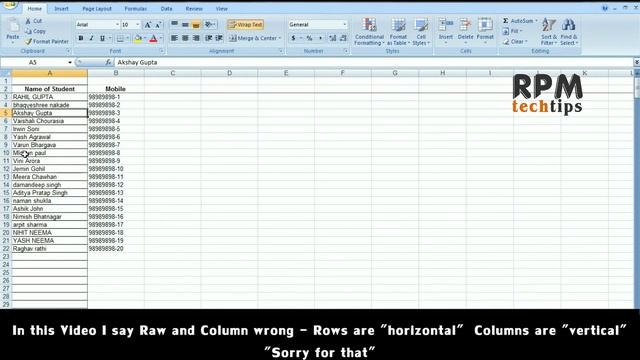Switch to the Formulas tab
Image resolution: width=640 pixels, height=360 pixels.
click(136, 9)
